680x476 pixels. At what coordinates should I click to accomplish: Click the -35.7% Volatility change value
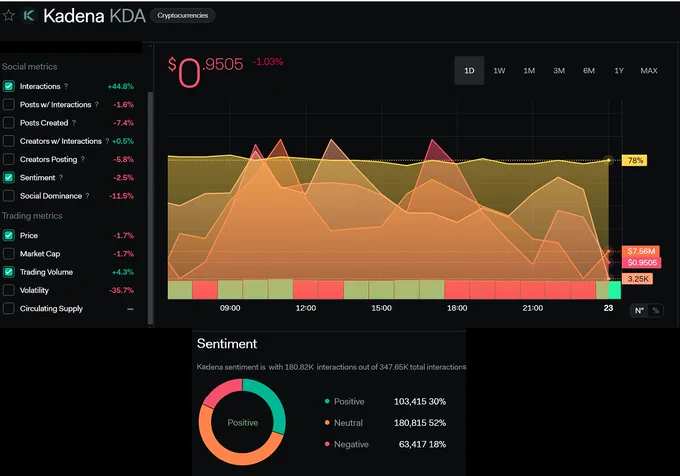121,290
